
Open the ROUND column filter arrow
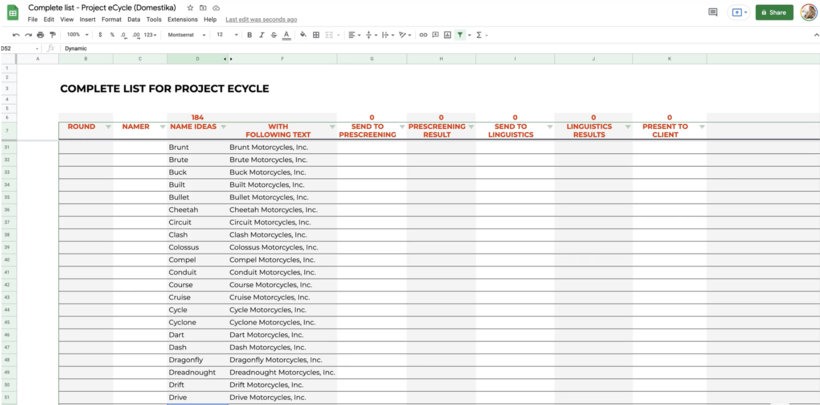[108, 127]
